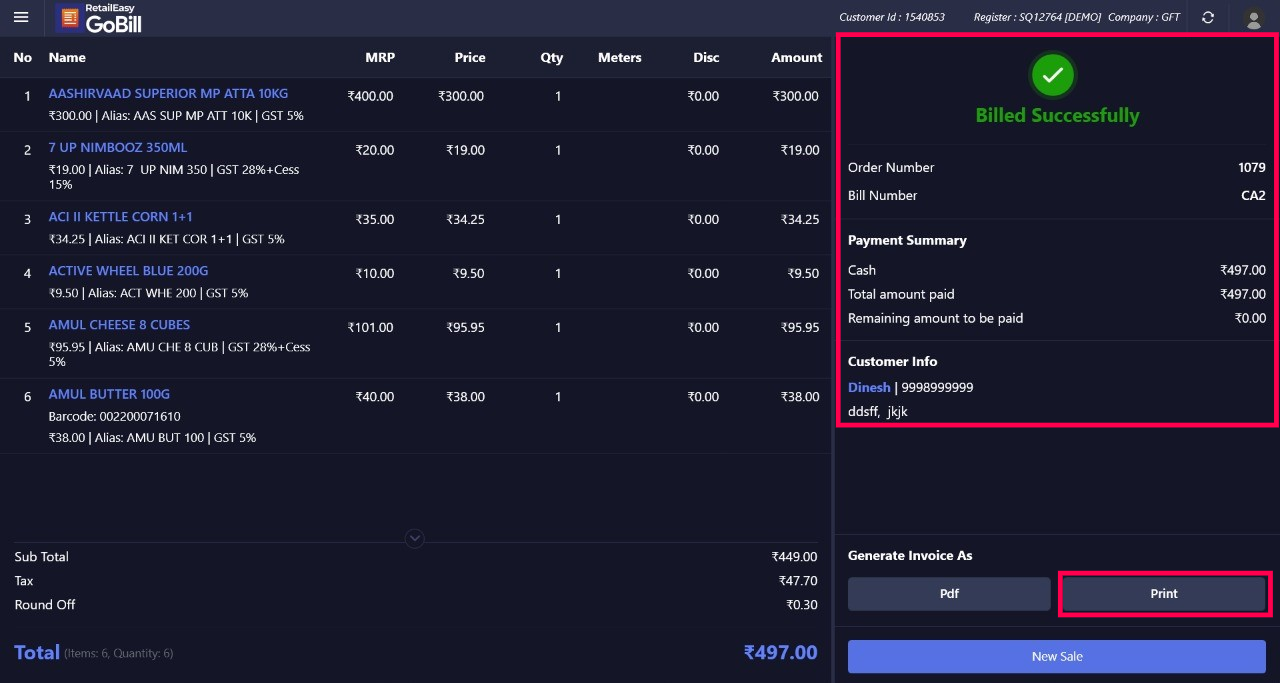Open 7 UP NIMBOOZ 350ML item

118,148
